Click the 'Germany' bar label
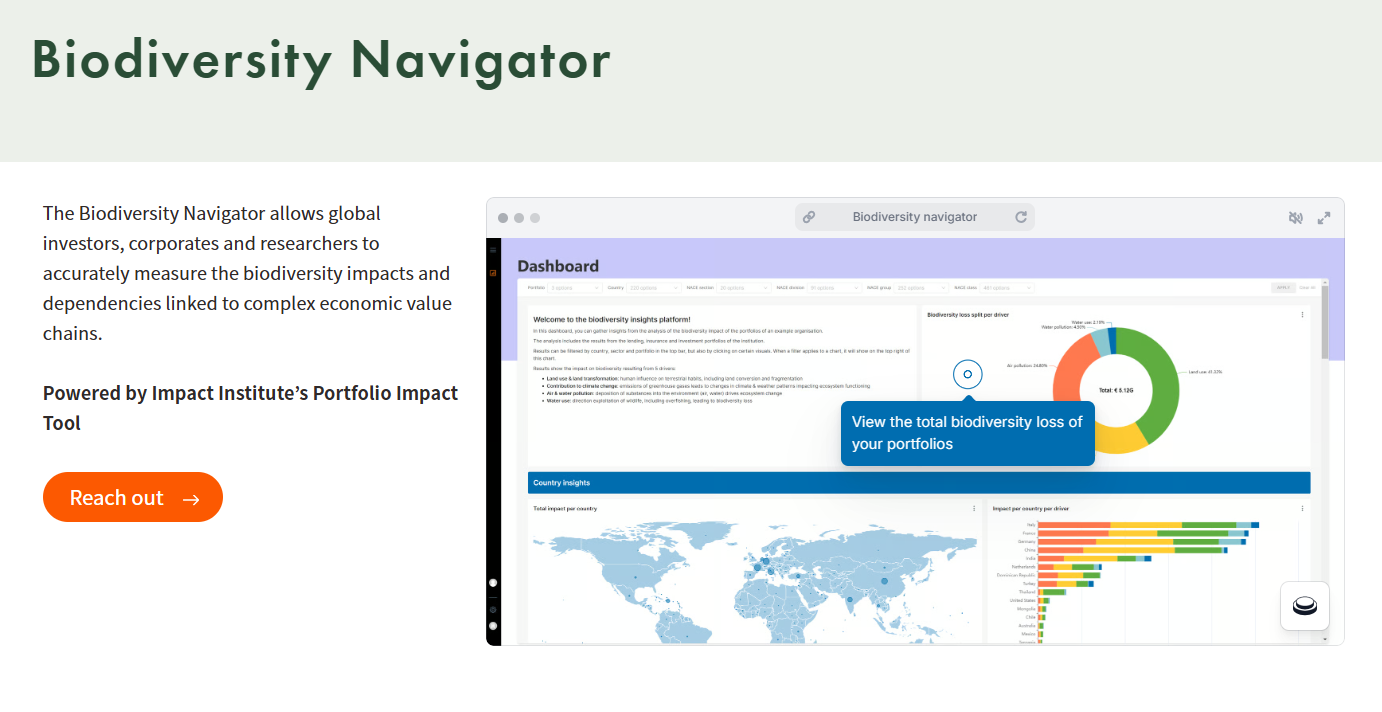1382x712 pixels. (1028, 541)
